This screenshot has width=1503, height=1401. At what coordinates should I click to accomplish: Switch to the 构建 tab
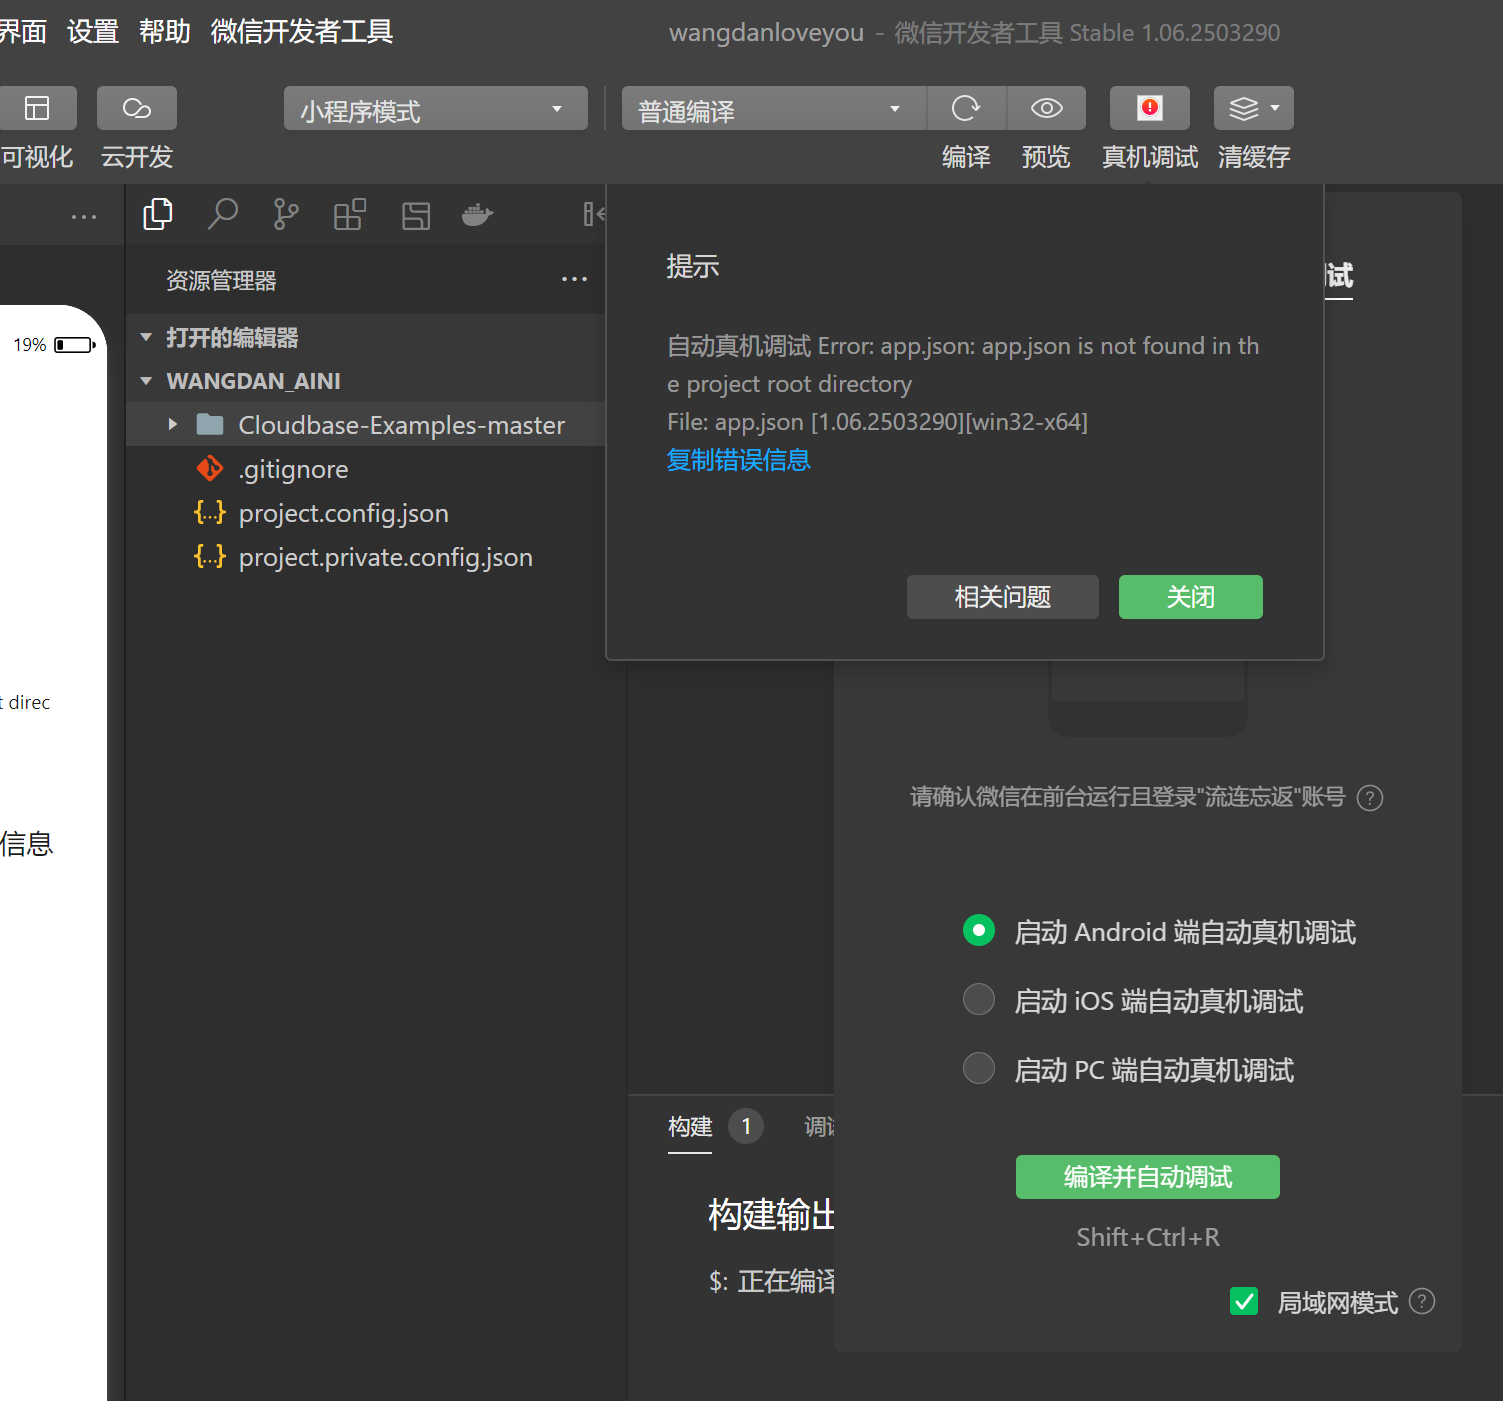point(690,1127)
